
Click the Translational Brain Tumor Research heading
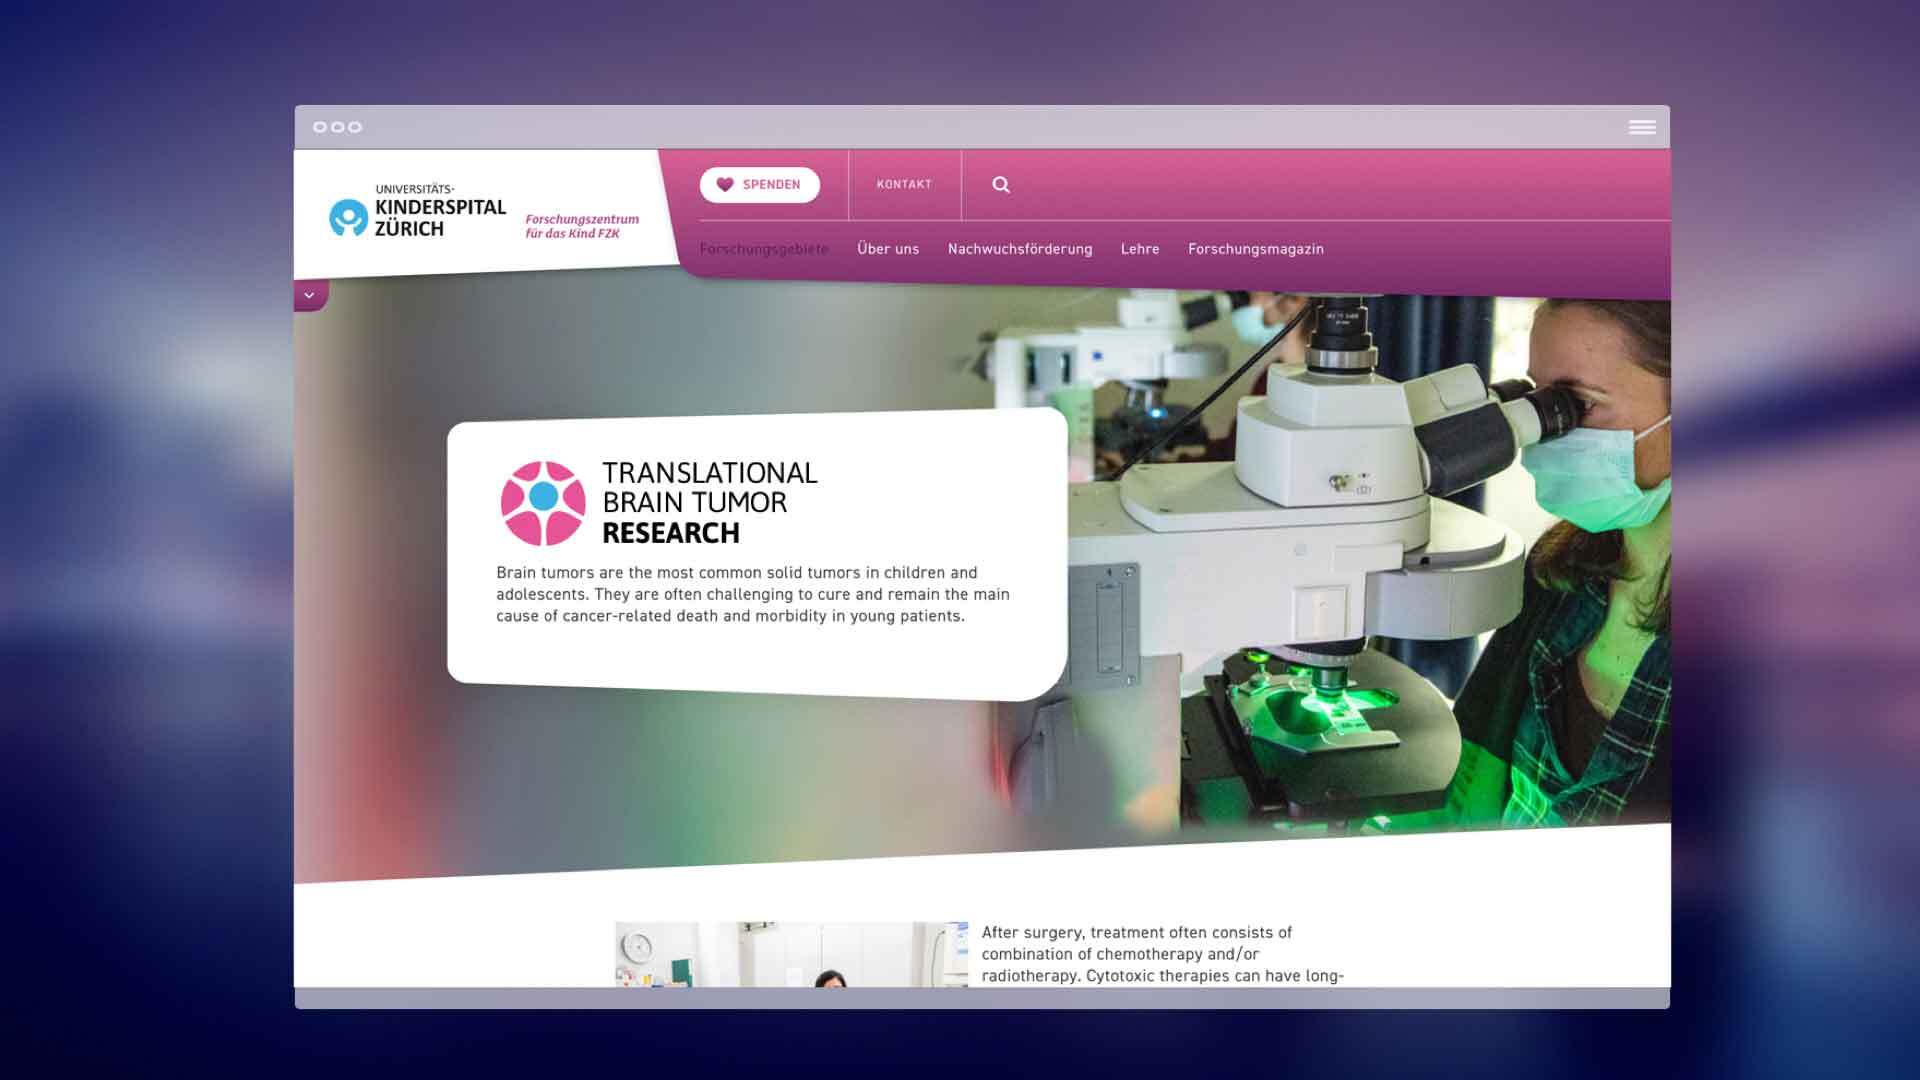[x=709, y=503]
